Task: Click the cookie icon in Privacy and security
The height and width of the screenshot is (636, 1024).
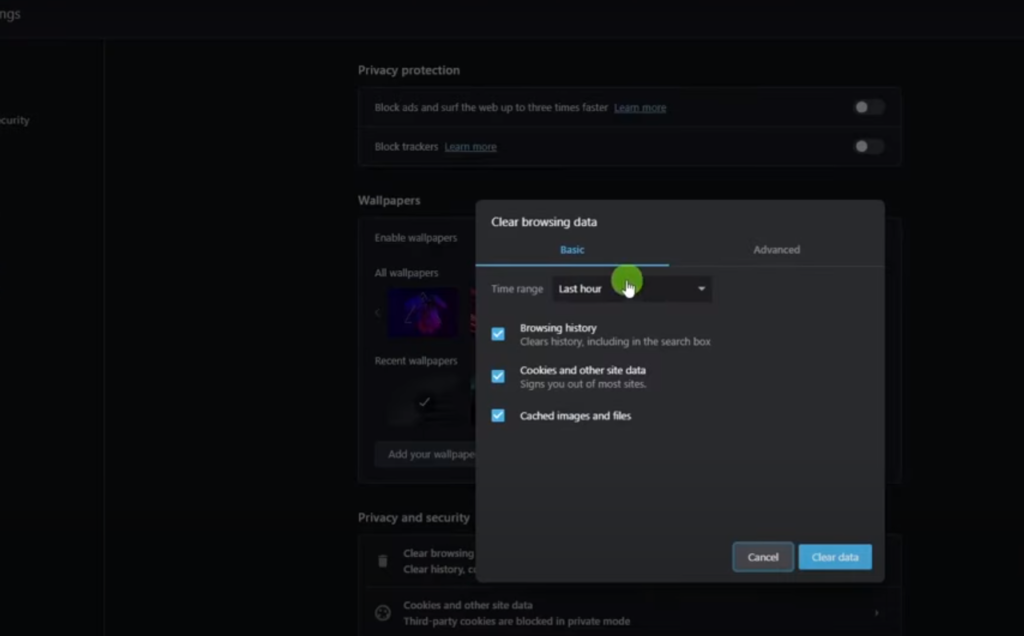Action: (x=382, y=613)
